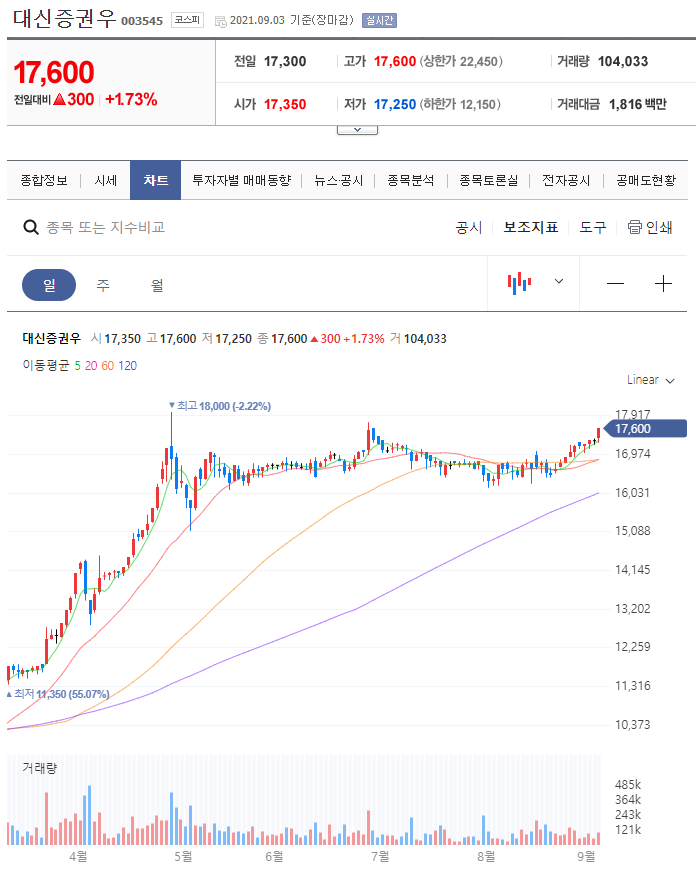Zoom in chart with plus icon
The height and width of the screenshot is (874, 696).
tap(663, 284)
